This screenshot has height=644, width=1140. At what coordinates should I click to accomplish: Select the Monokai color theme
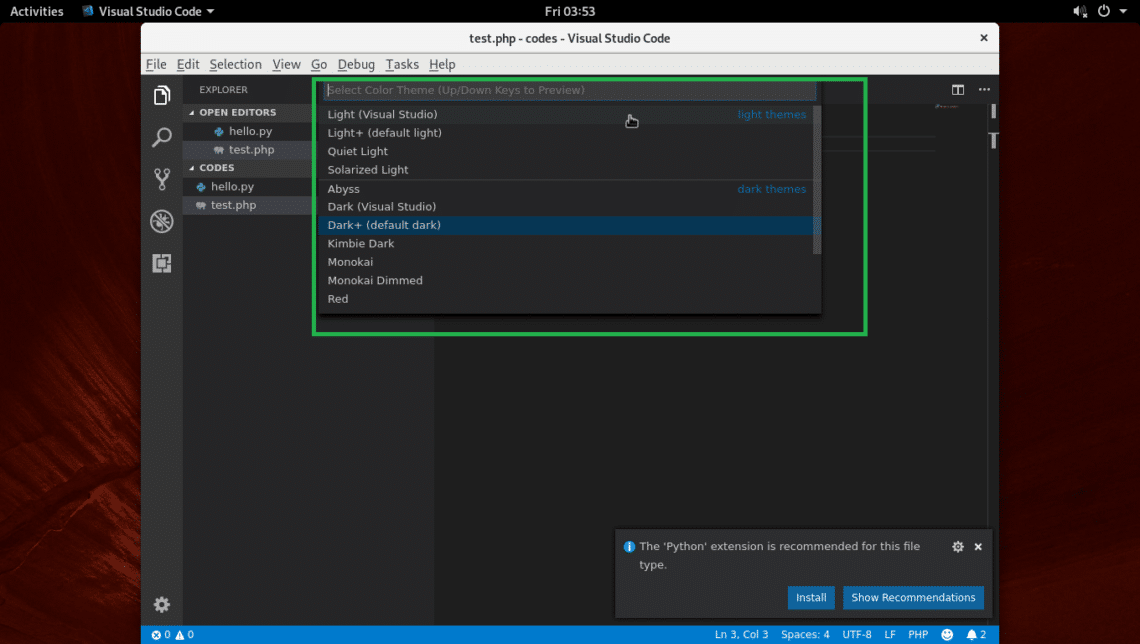click(350, 262)
